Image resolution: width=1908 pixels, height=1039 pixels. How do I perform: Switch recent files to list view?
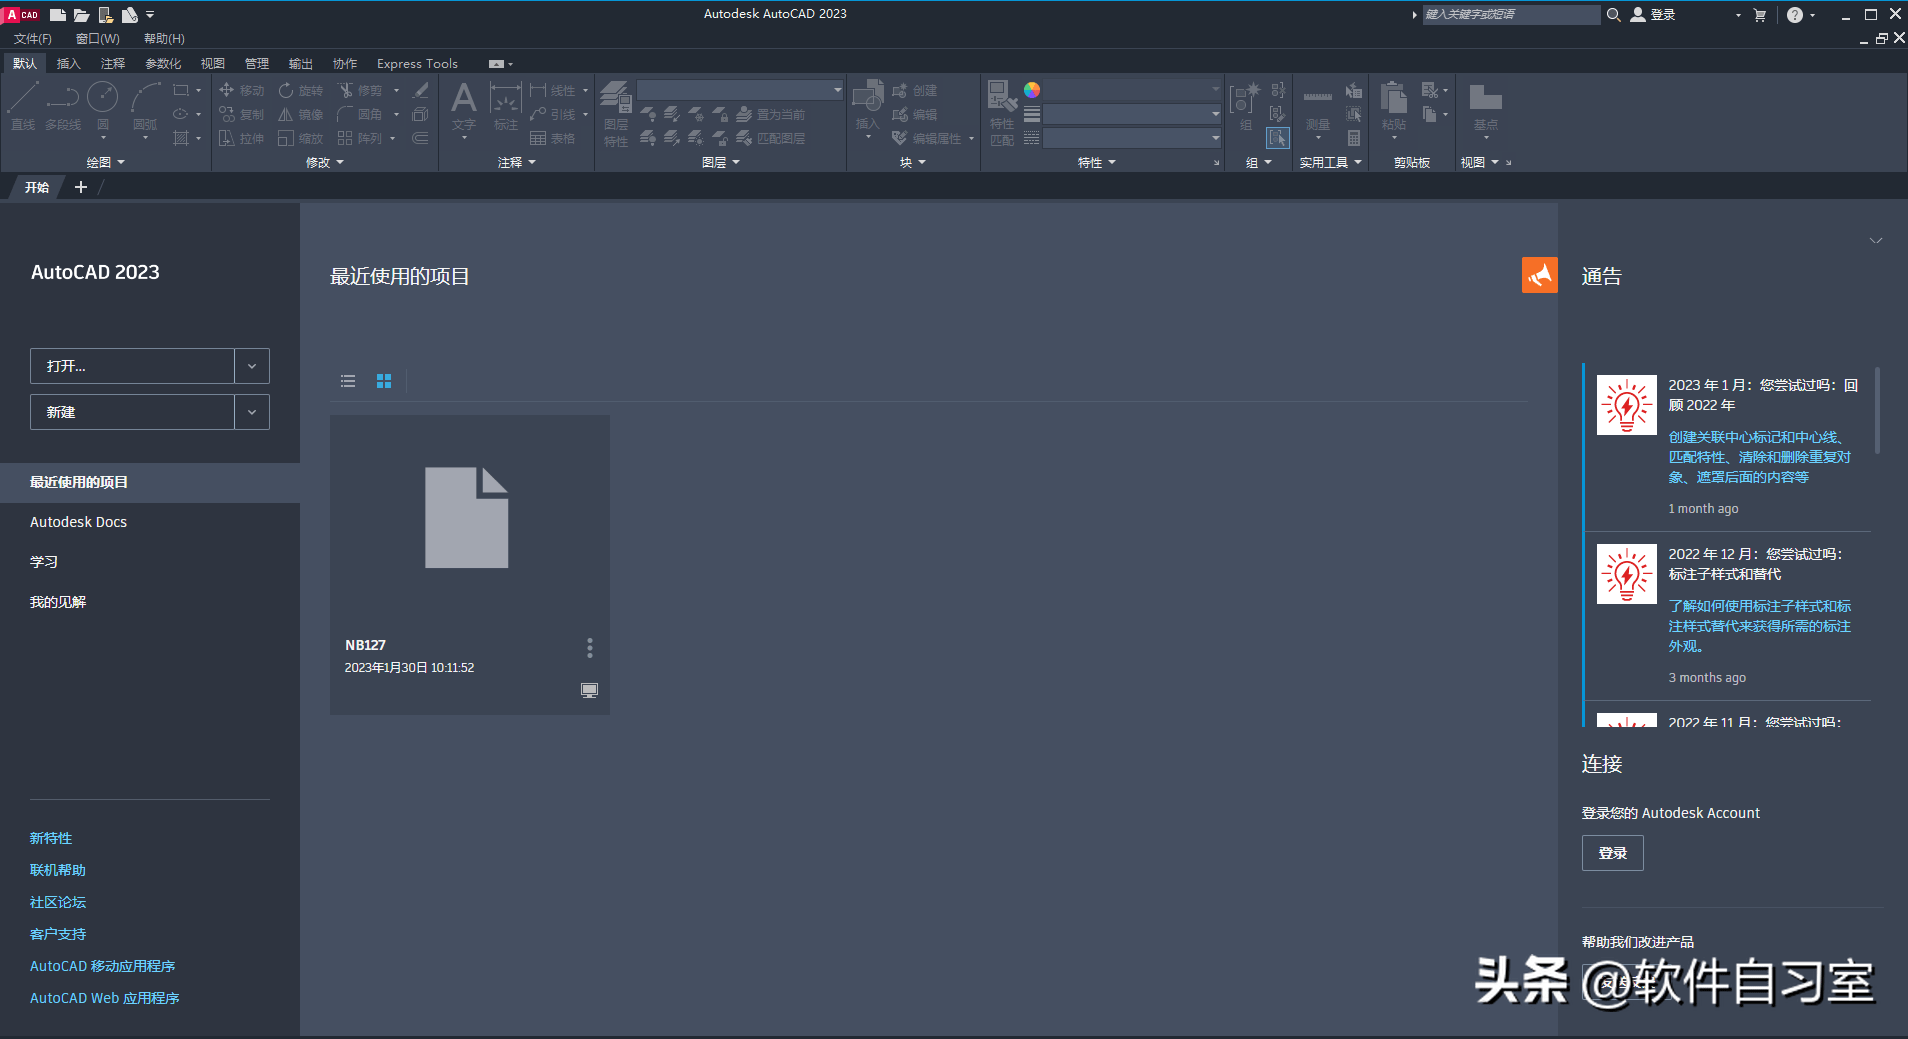[348, 381]
